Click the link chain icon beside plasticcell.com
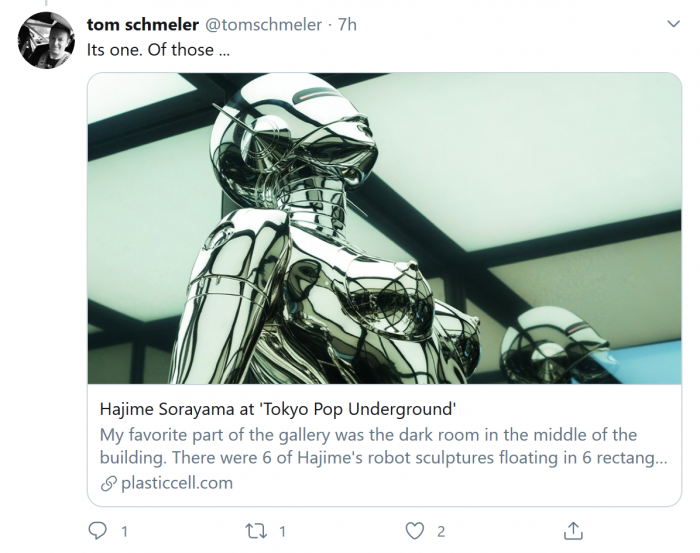The image size is (700, 553). pyautogui.click(x=108, y=483)
